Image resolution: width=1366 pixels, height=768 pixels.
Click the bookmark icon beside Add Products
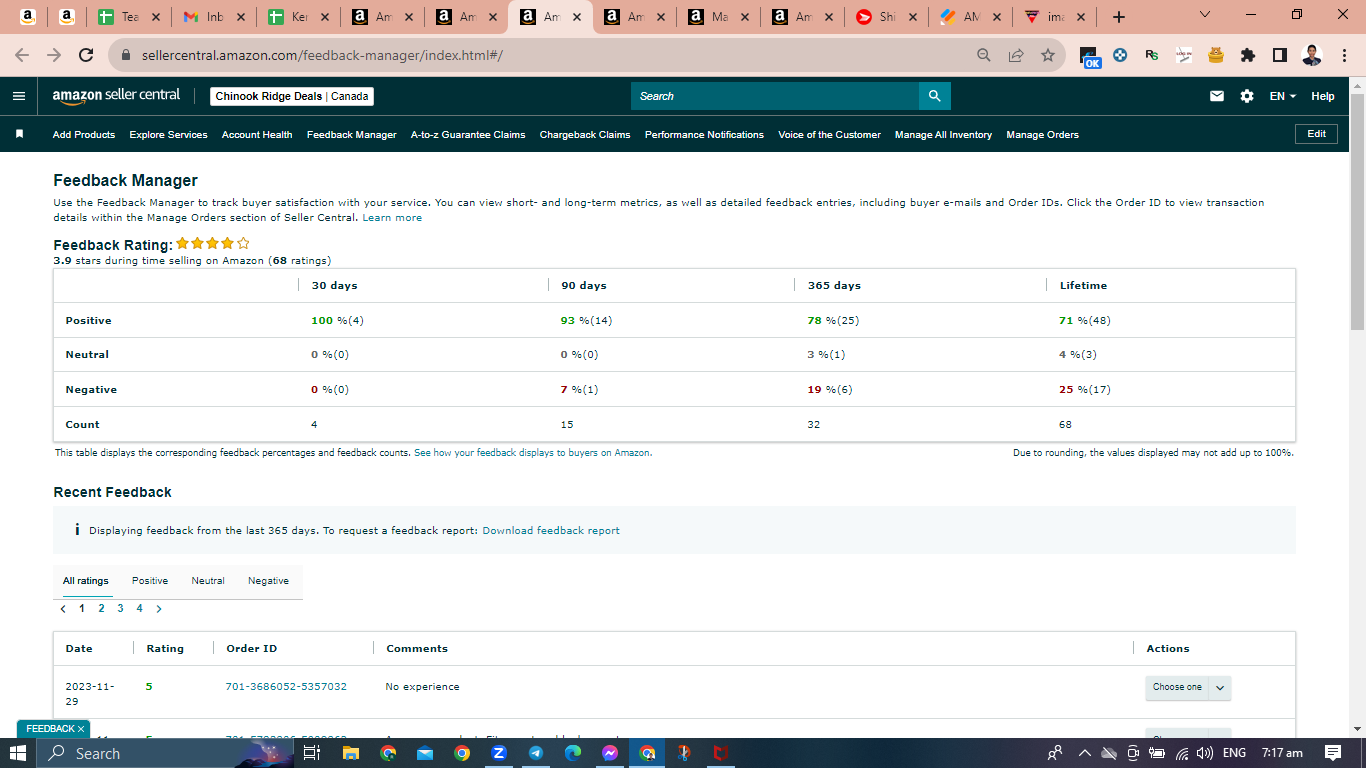tap(19, 134)
